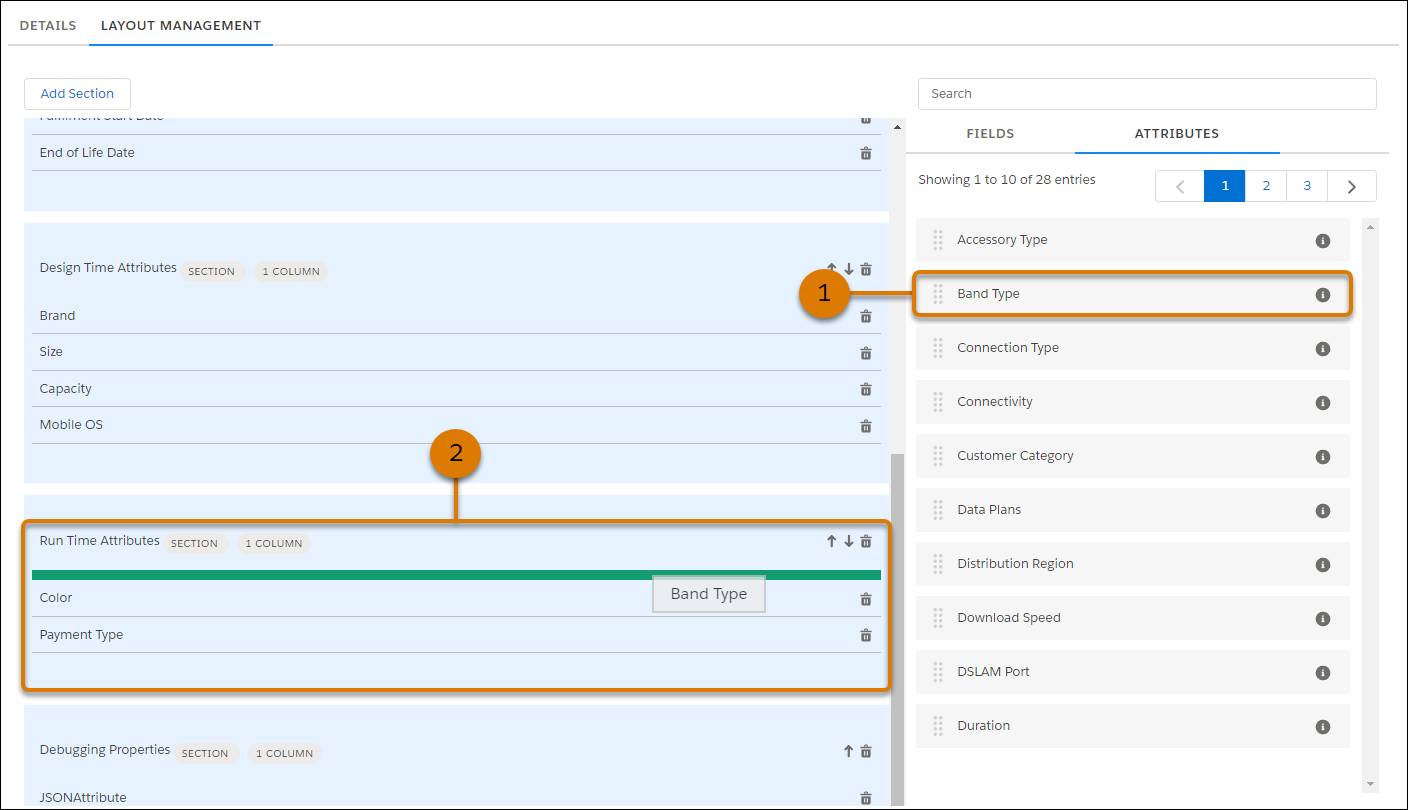Go to attributes page 2

[1266, 186]
